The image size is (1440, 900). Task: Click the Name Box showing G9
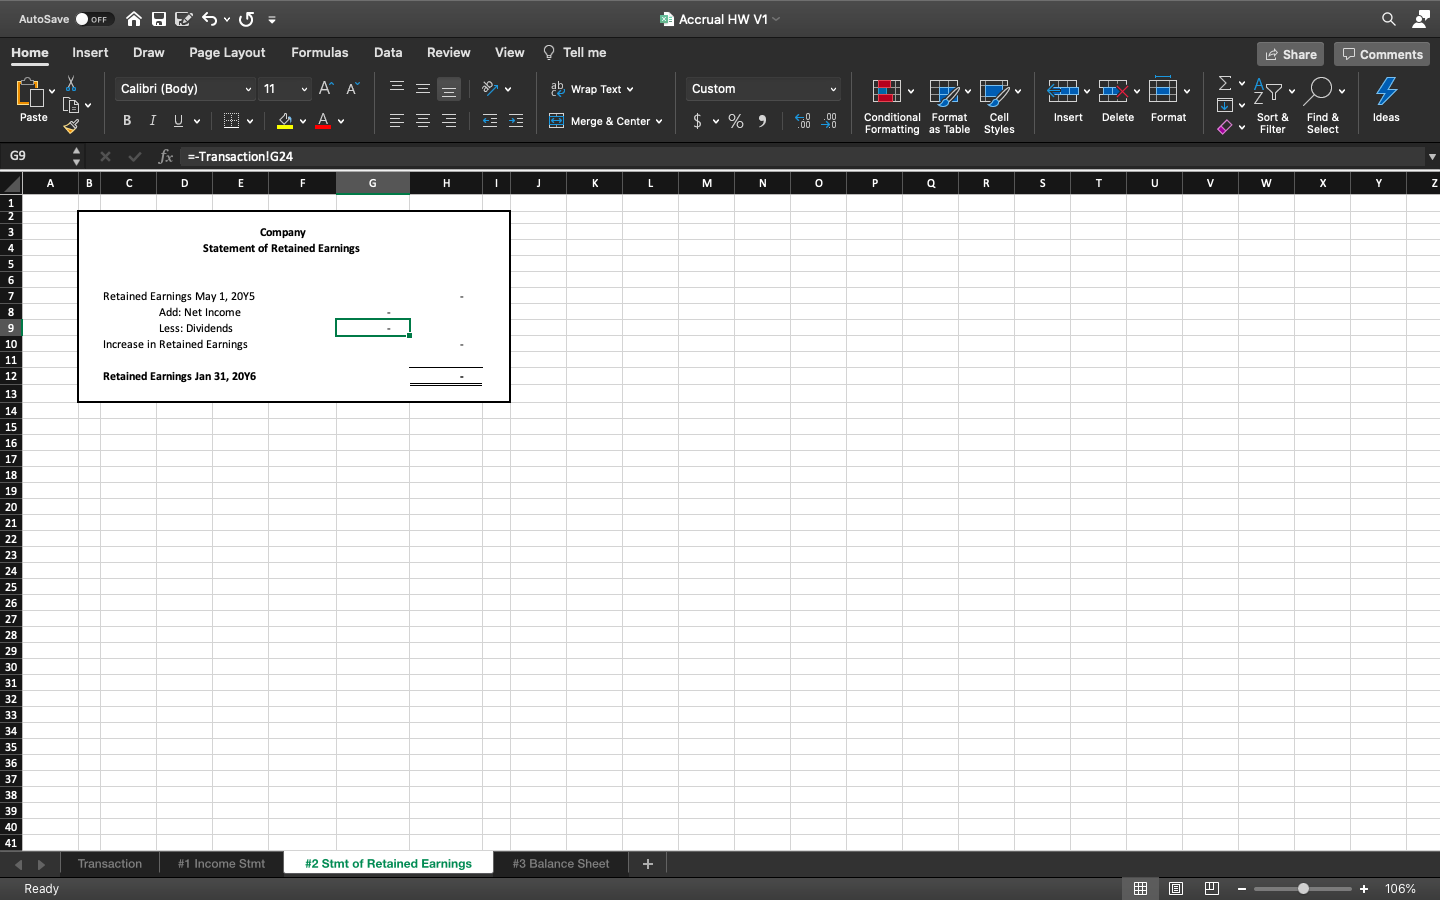(36, 156)
